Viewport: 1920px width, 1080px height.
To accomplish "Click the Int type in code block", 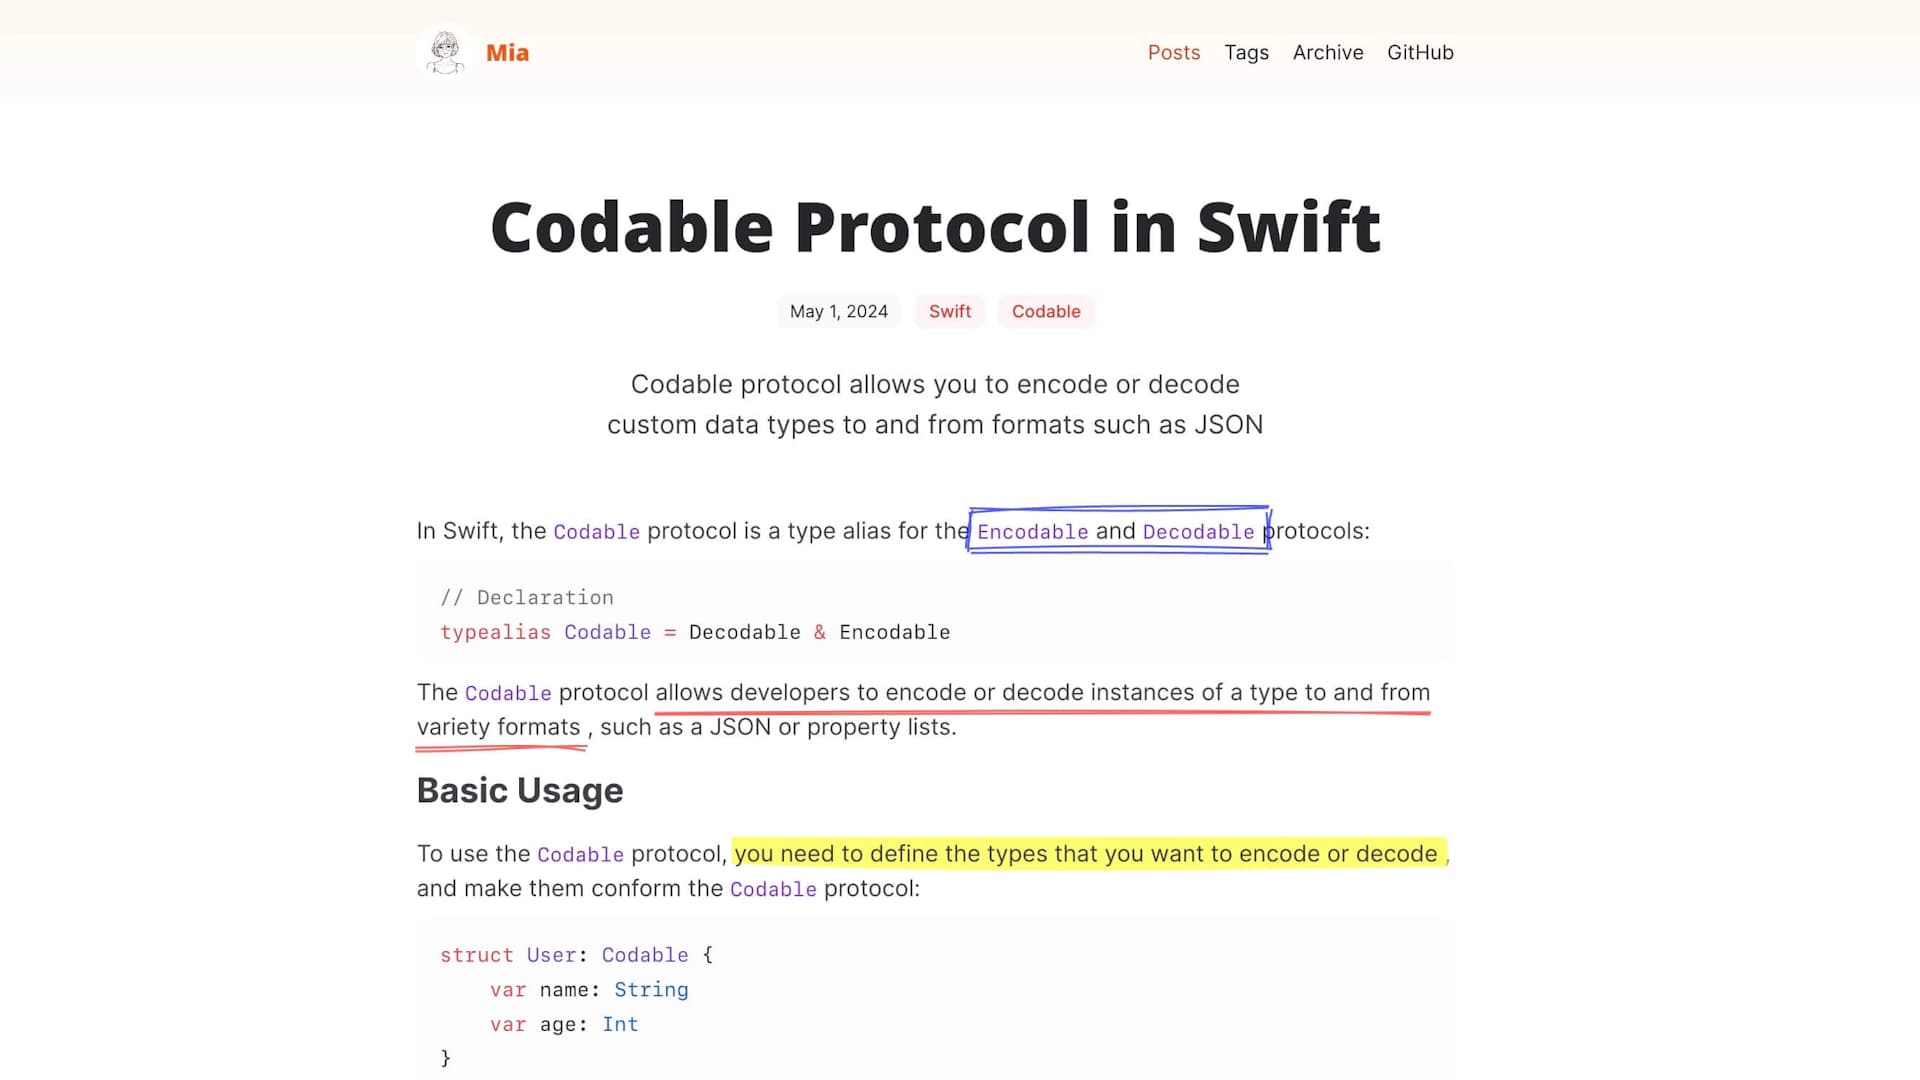I will tap(620, 1025).
